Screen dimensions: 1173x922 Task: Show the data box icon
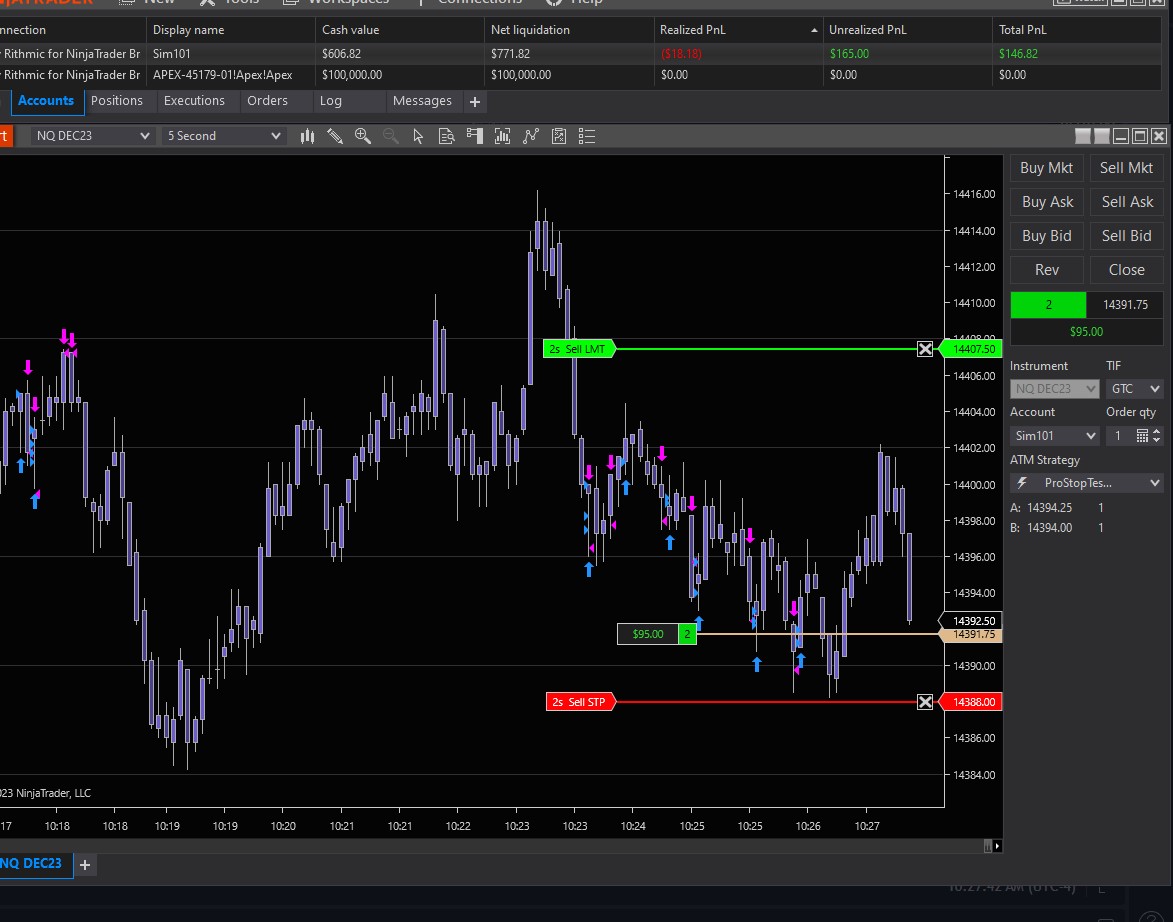tap(447, 136)
